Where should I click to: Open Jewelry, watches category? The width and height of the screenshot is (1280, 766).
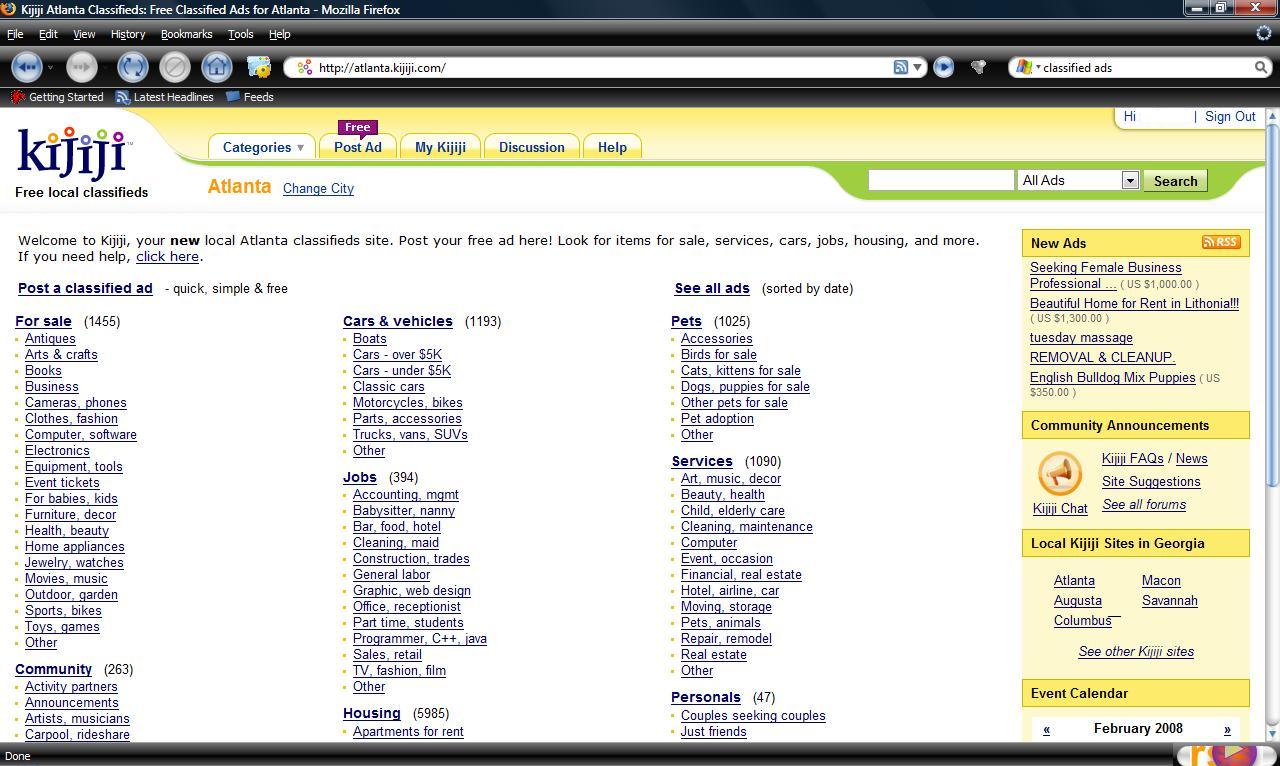click(x=74, y=562)
